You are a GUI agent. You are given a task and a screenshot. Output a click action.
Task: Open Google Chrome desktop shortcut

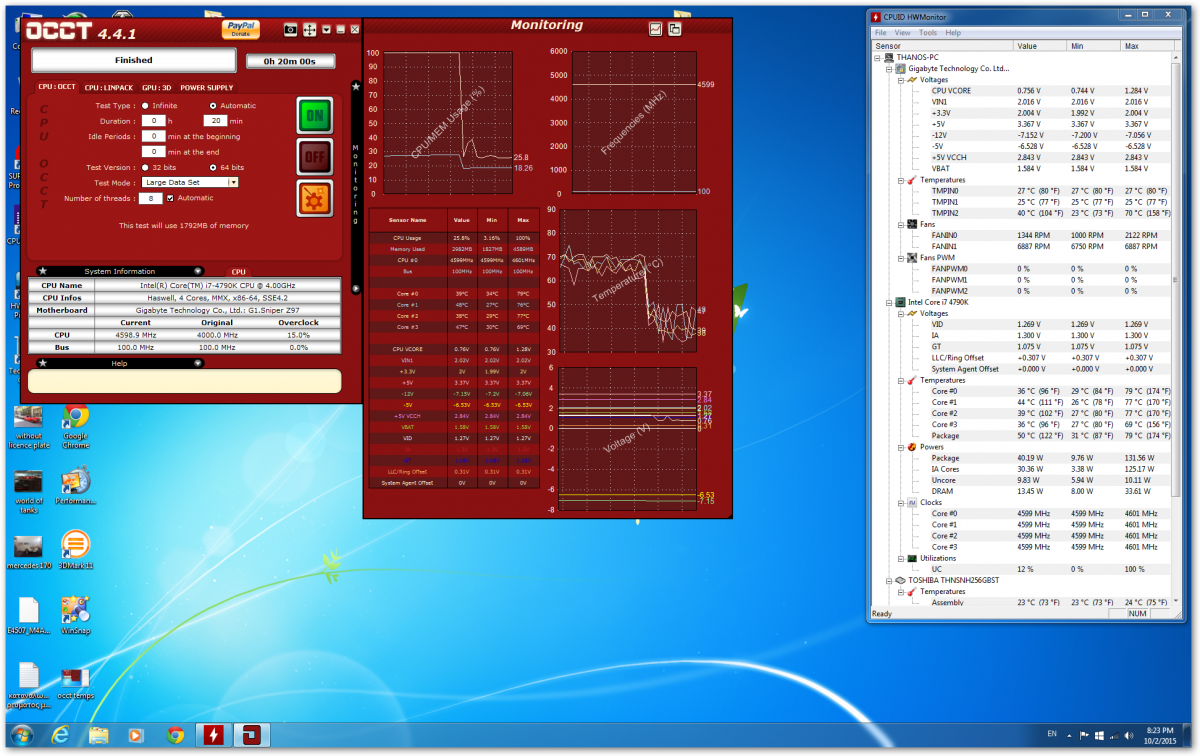tap(75, 425)
